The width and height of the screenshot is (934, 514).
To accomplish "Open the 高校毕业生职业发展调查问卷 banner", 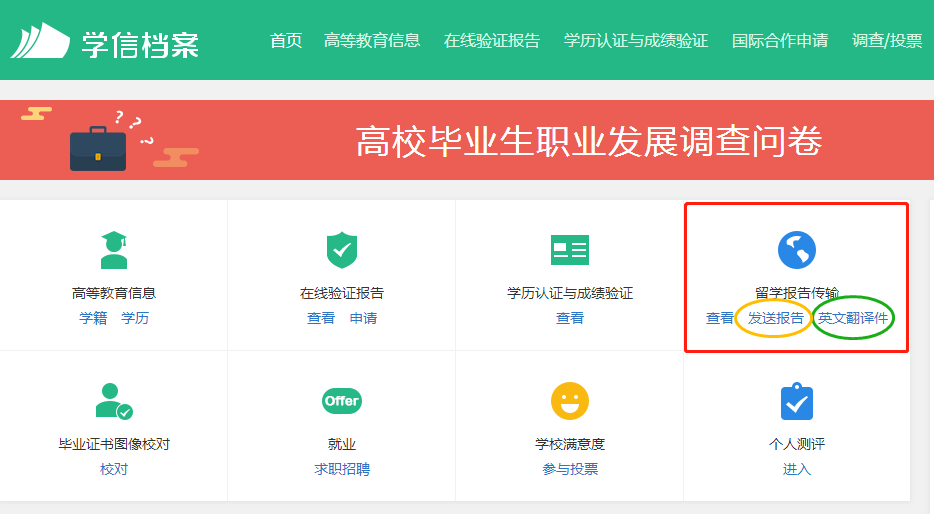I will [588, 142].
